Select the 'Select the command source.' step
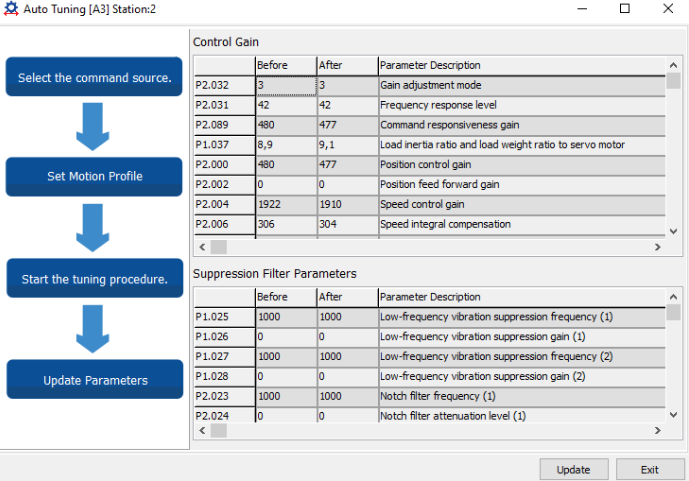 tap(95, 77)
